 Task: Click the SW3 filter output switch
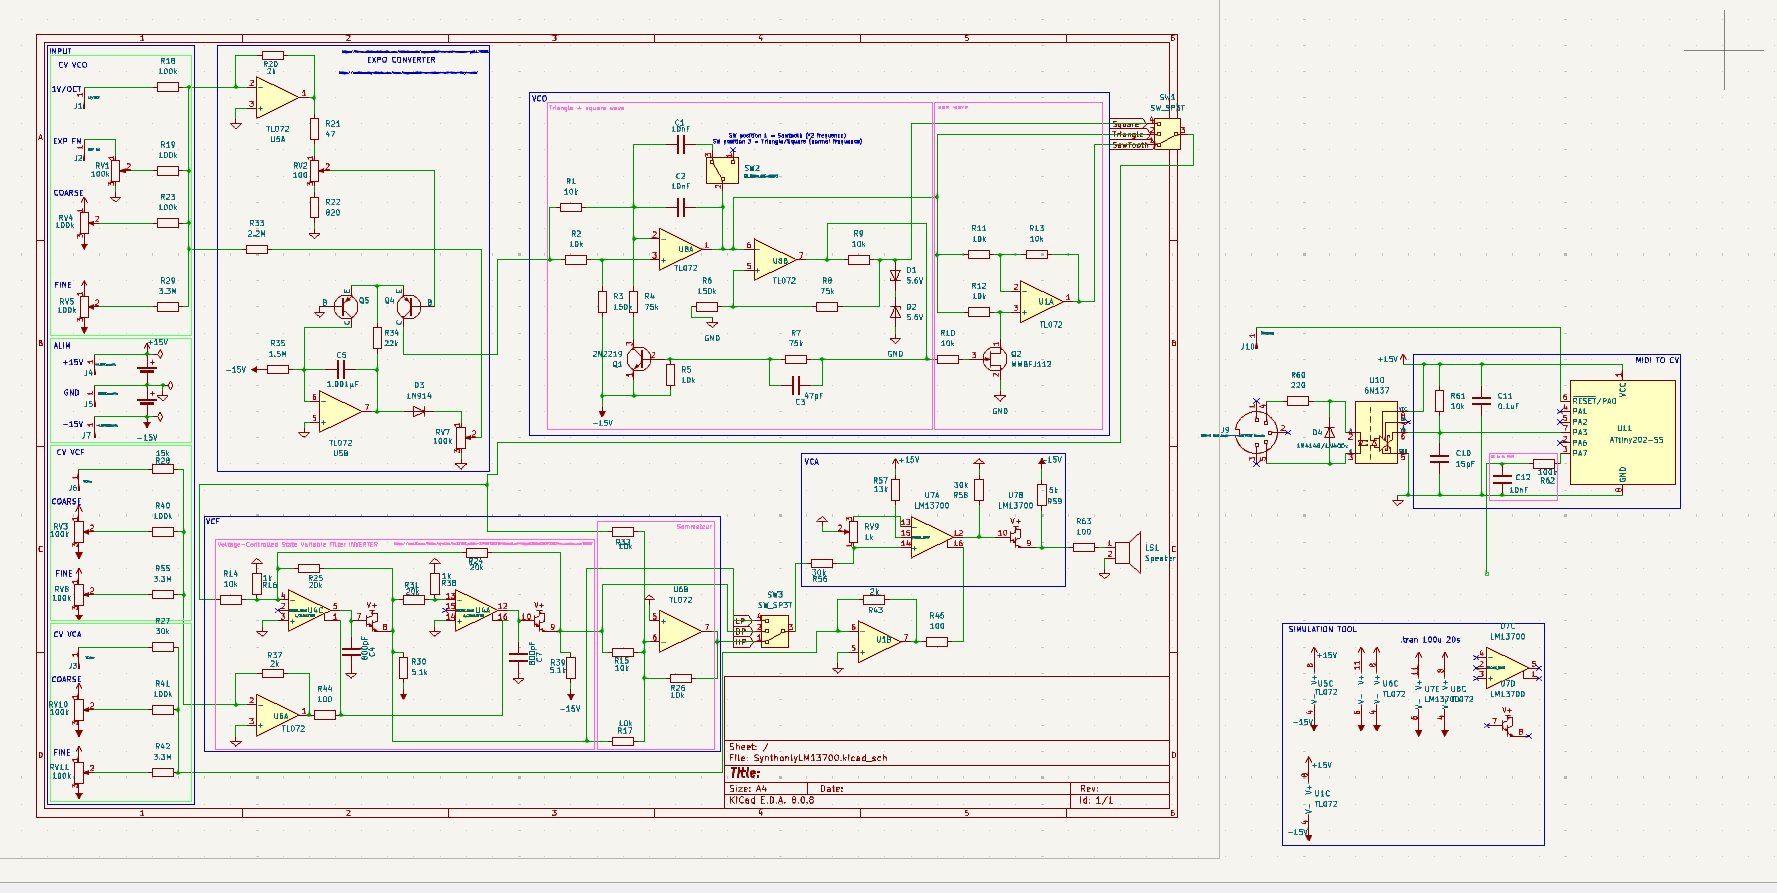click(x=775, y=630)
